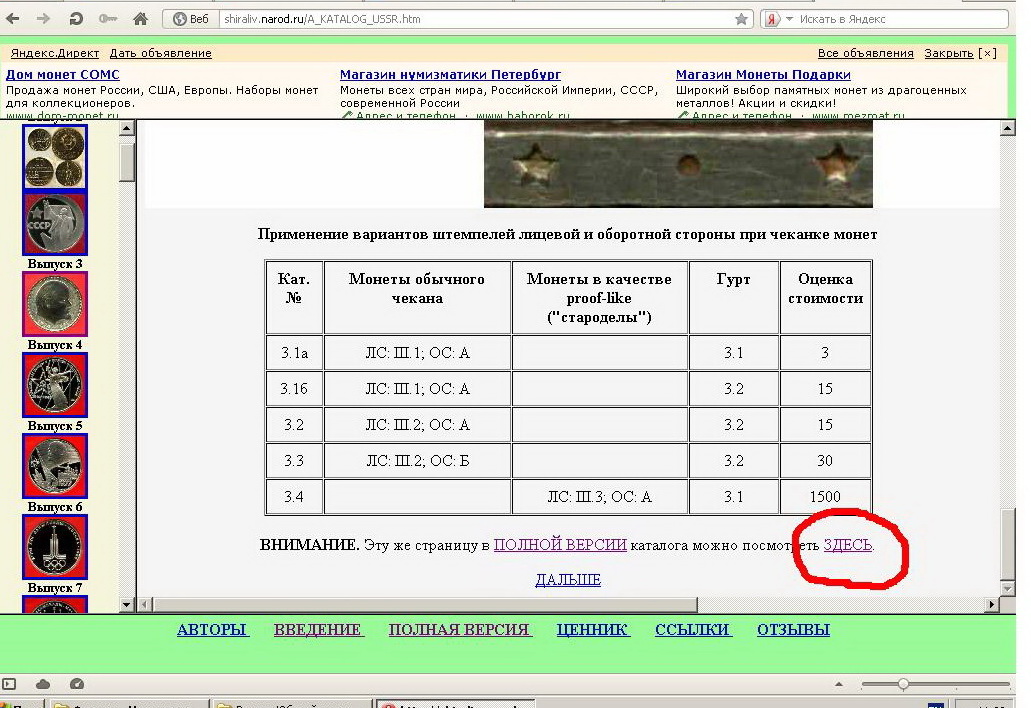Click the ДАЛЬШЕ link below the table
1031x708 pixels.
click(568, 579)
